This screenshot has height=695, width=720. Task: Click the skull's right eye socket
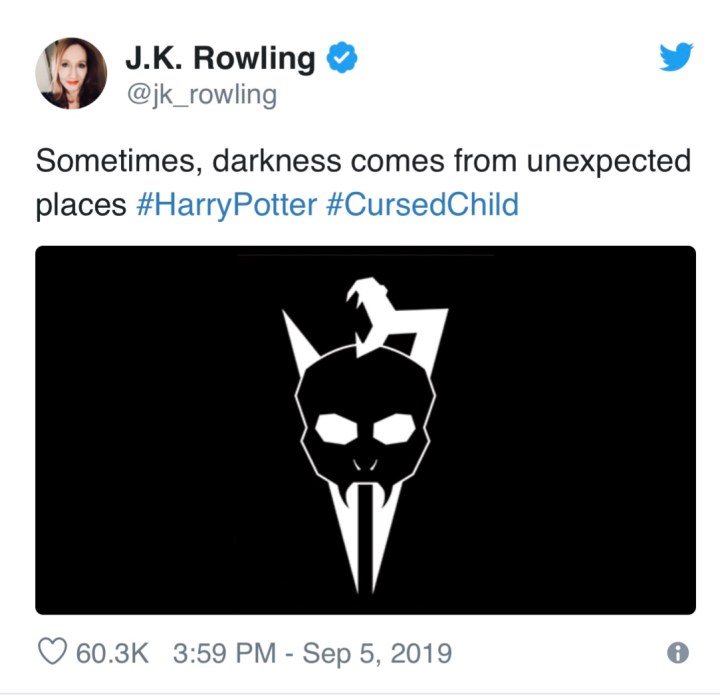[394, 431]
